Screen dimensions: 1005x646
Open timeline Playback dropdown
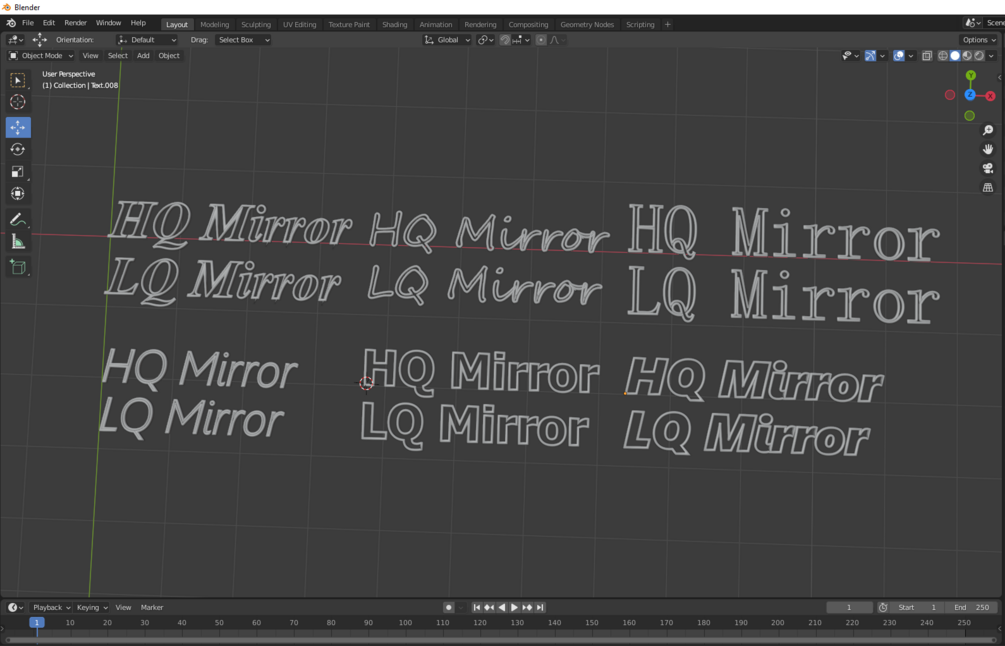pyautogui.click(x=51, y=608)
